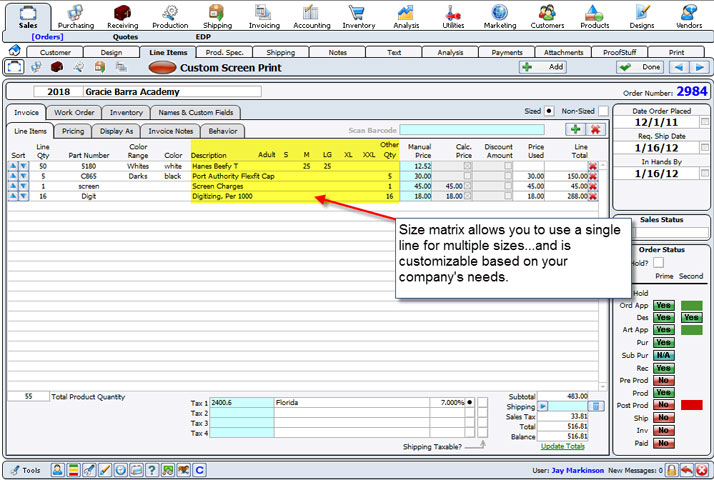The image size is (714, 480).
Task: Click the Update Totals link
Action: click(562, 446)
